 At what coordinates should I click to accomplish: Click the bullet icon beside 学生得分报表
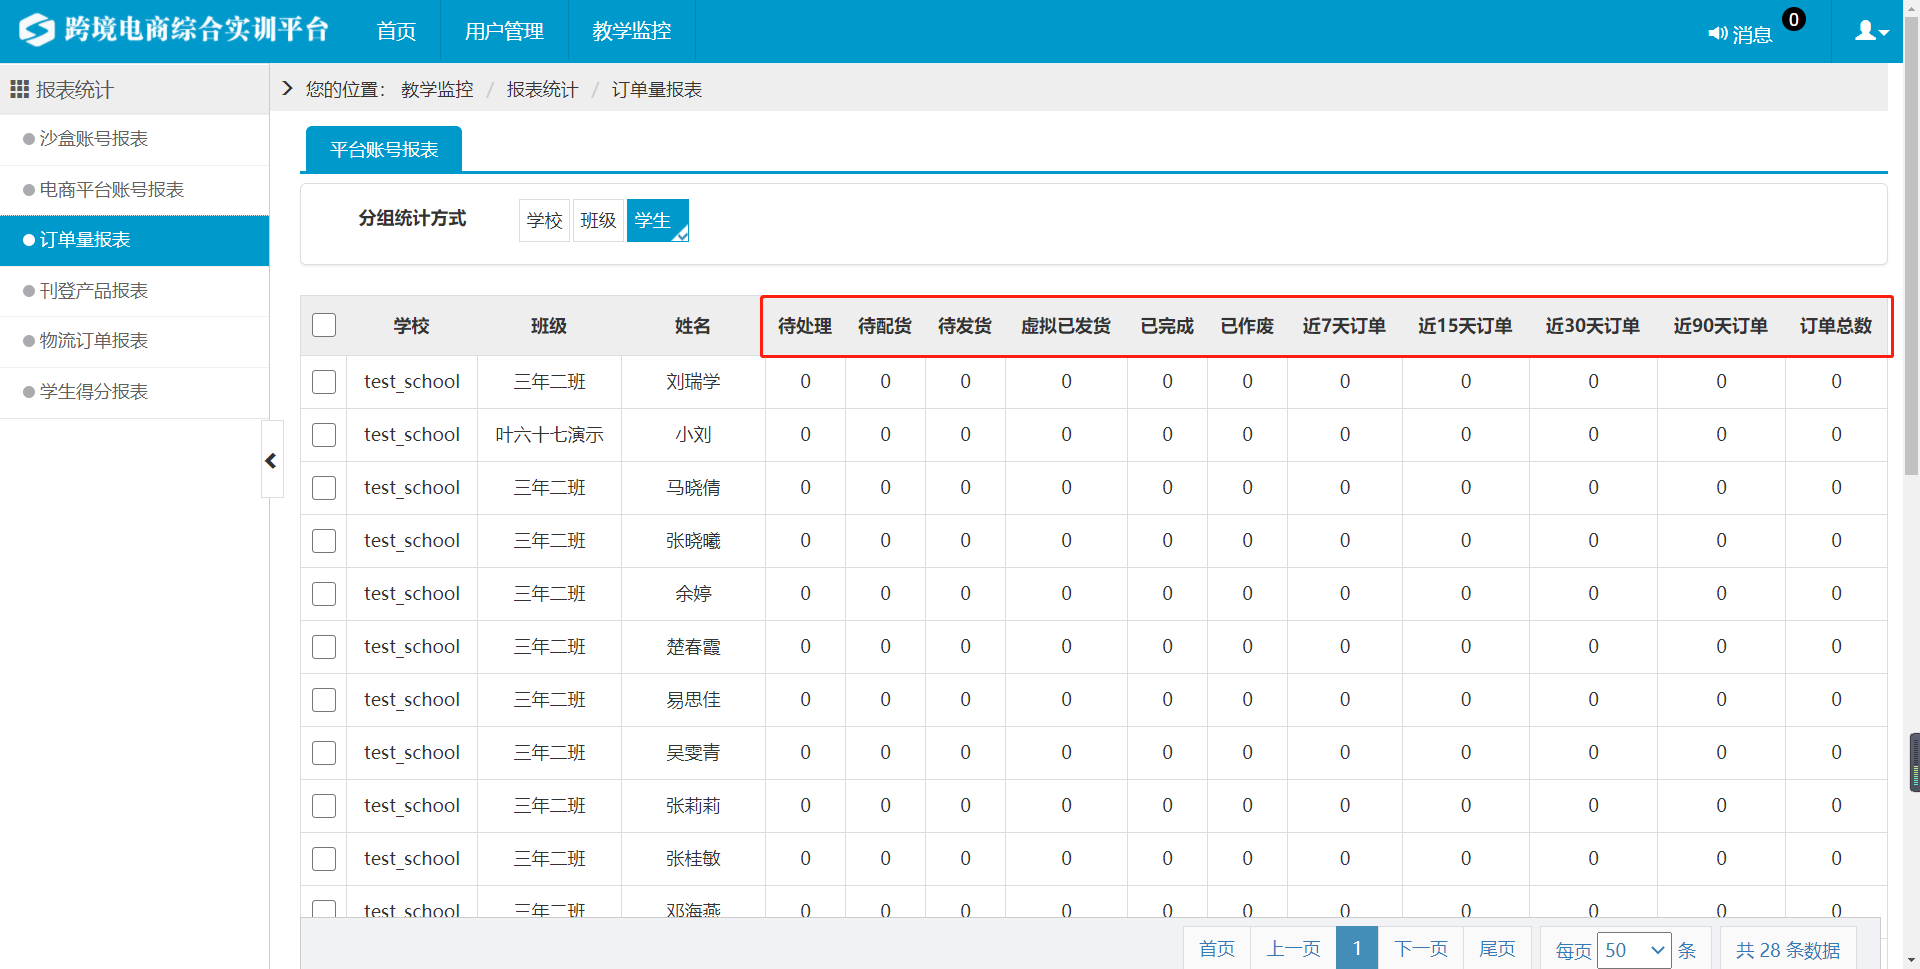click(x=29, y=392)
